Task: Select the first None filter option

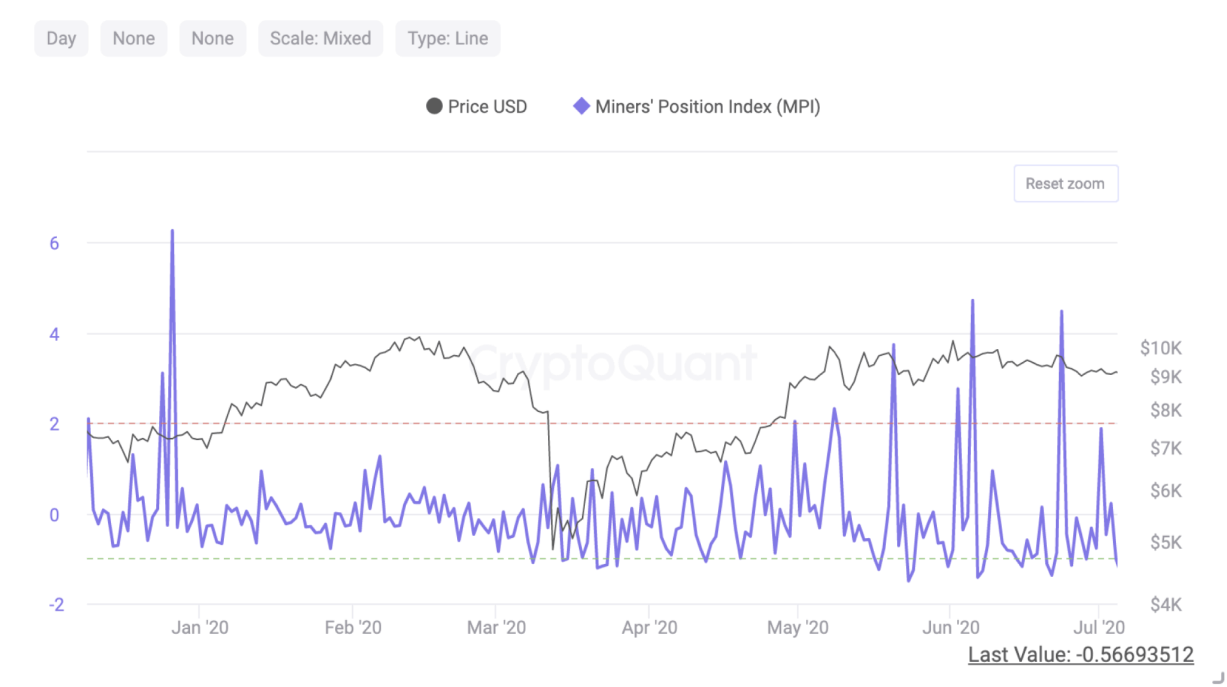Action: (133, 38)
